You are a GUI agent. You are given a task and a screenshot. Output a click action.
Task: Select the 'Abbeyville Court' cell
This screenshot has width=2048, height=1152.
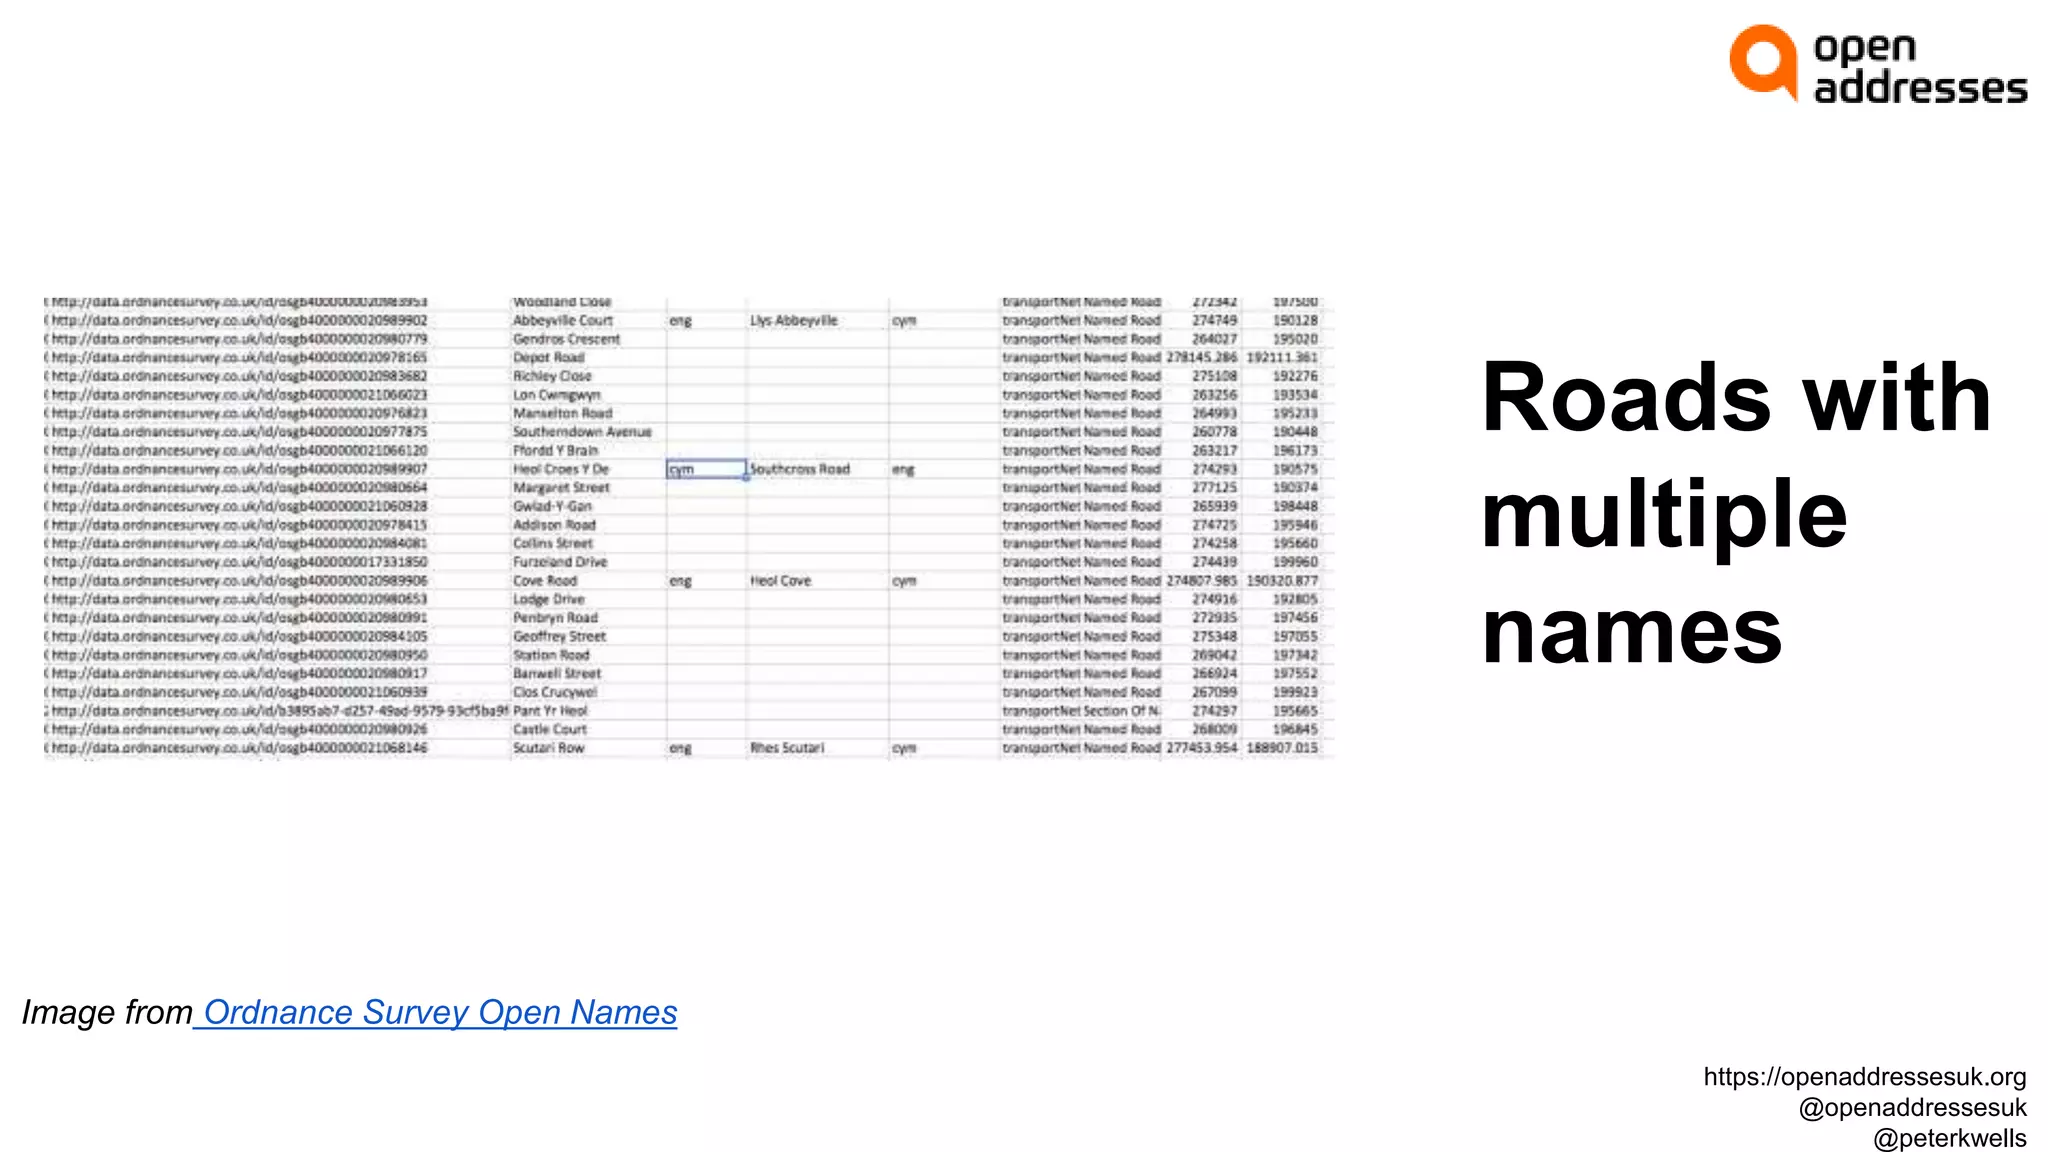[x=562, y=321]
